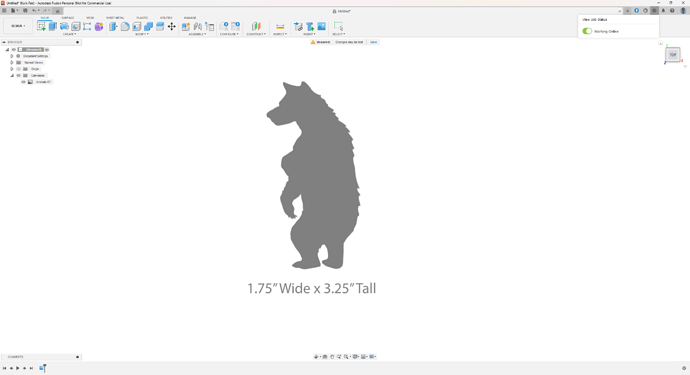690x375 pixels.
Task: Click the Create Form purple icon
Action: tap(99, 27)
